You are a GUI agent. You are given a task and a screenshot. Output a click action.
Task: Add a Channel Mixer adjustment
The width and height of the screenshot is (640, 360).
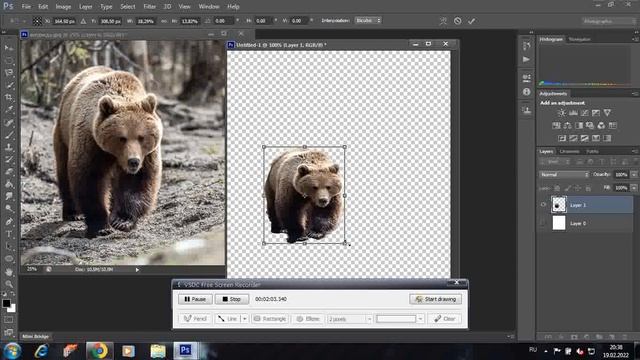(601, 125)
